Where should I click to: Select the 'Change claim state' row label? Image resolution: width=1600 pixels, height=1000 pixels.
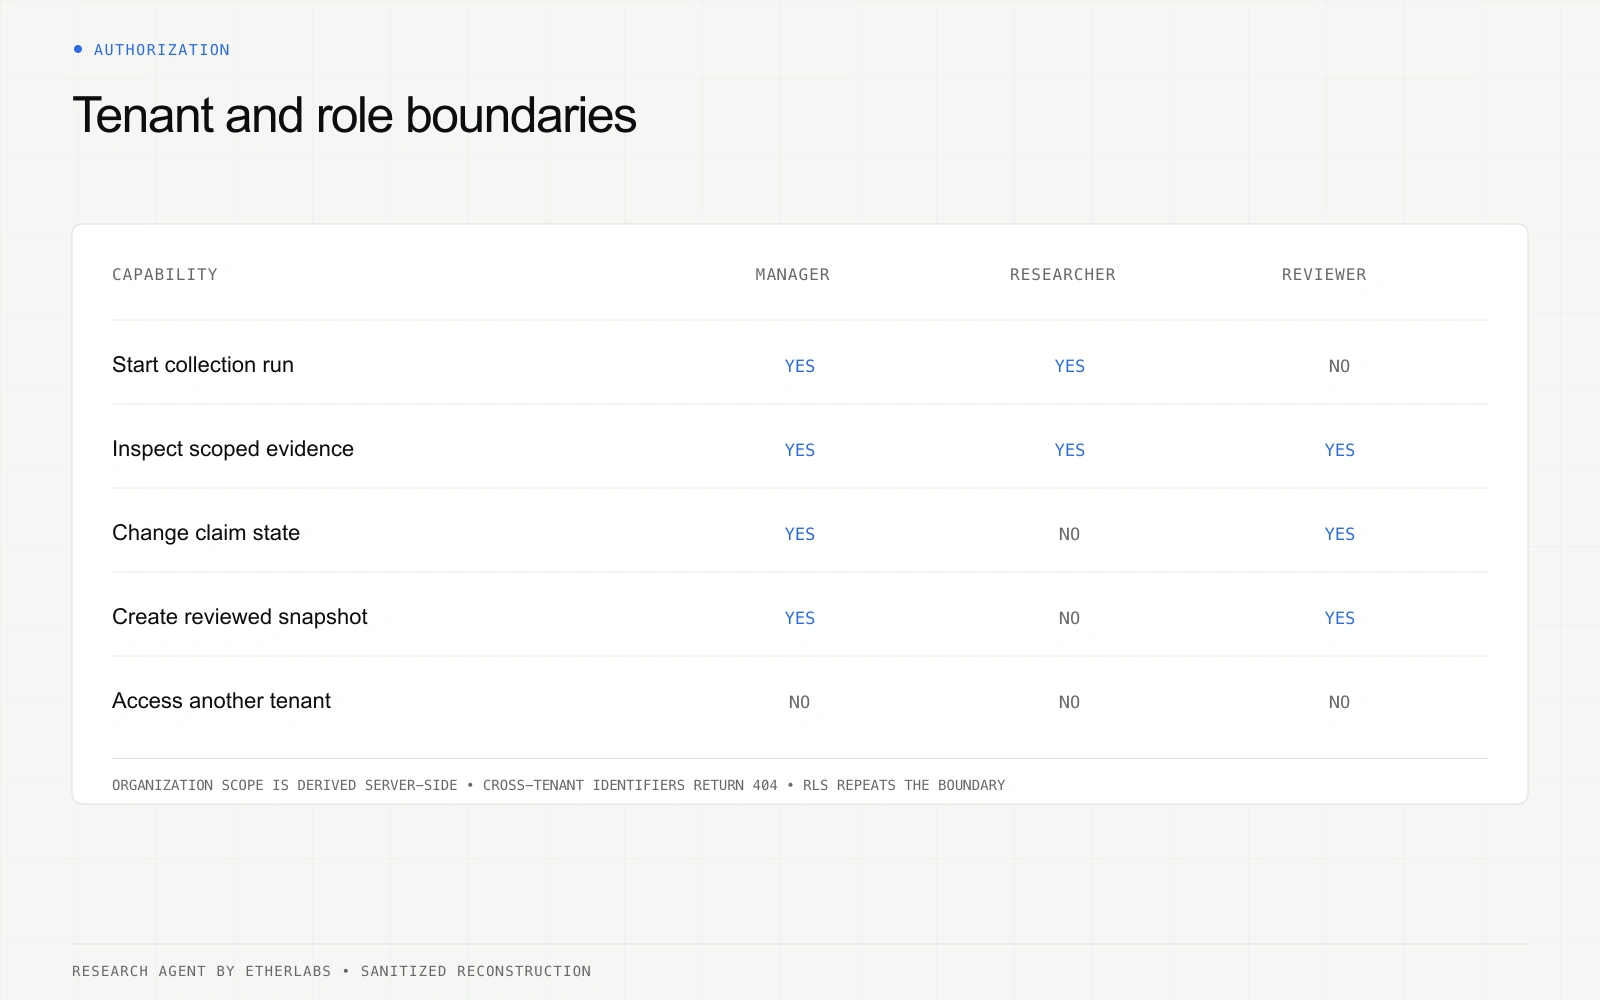(x=206, y=533)
